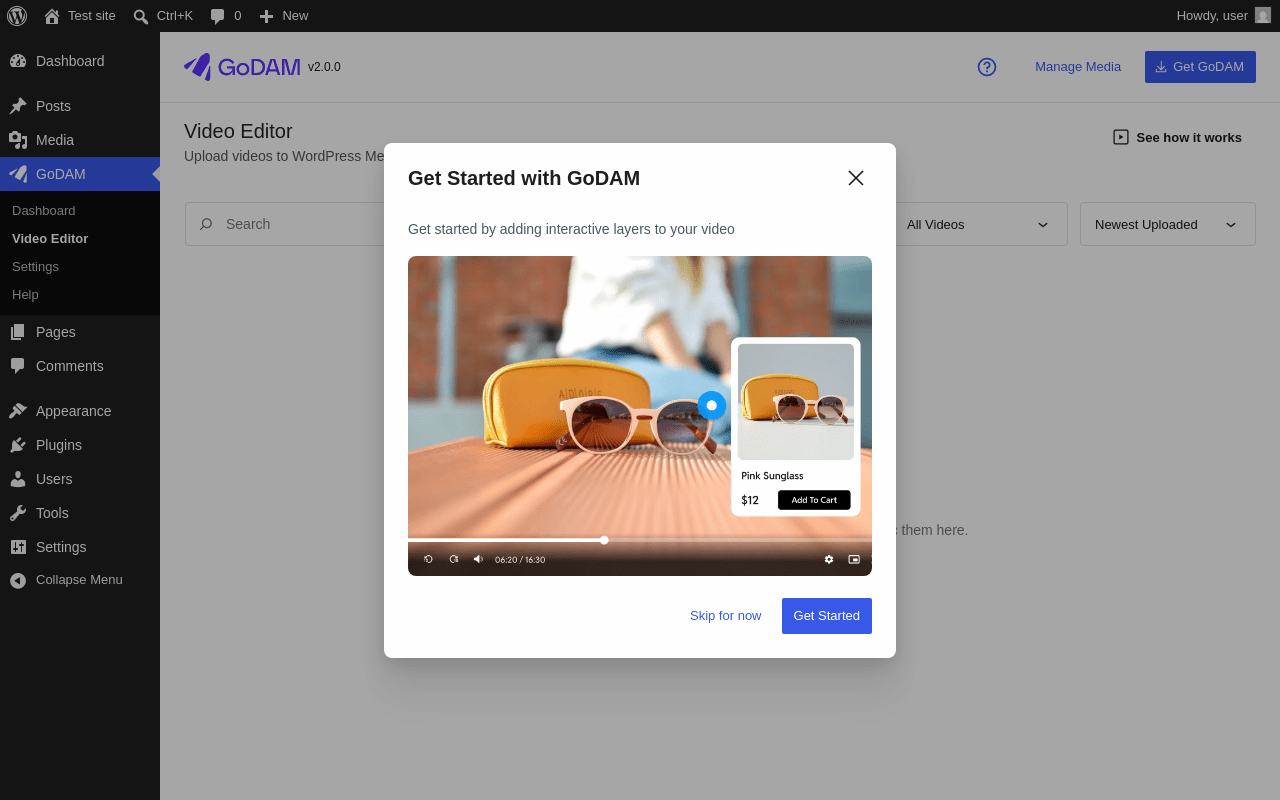Select GoDAM in sidebar

80,174
